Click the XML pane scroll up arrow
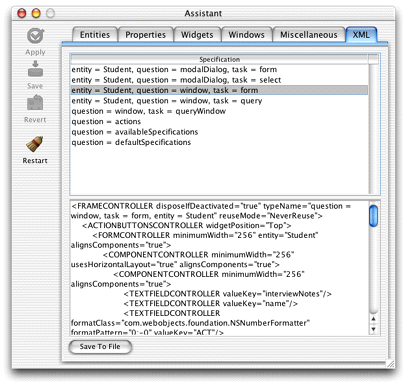 [374, 319]
